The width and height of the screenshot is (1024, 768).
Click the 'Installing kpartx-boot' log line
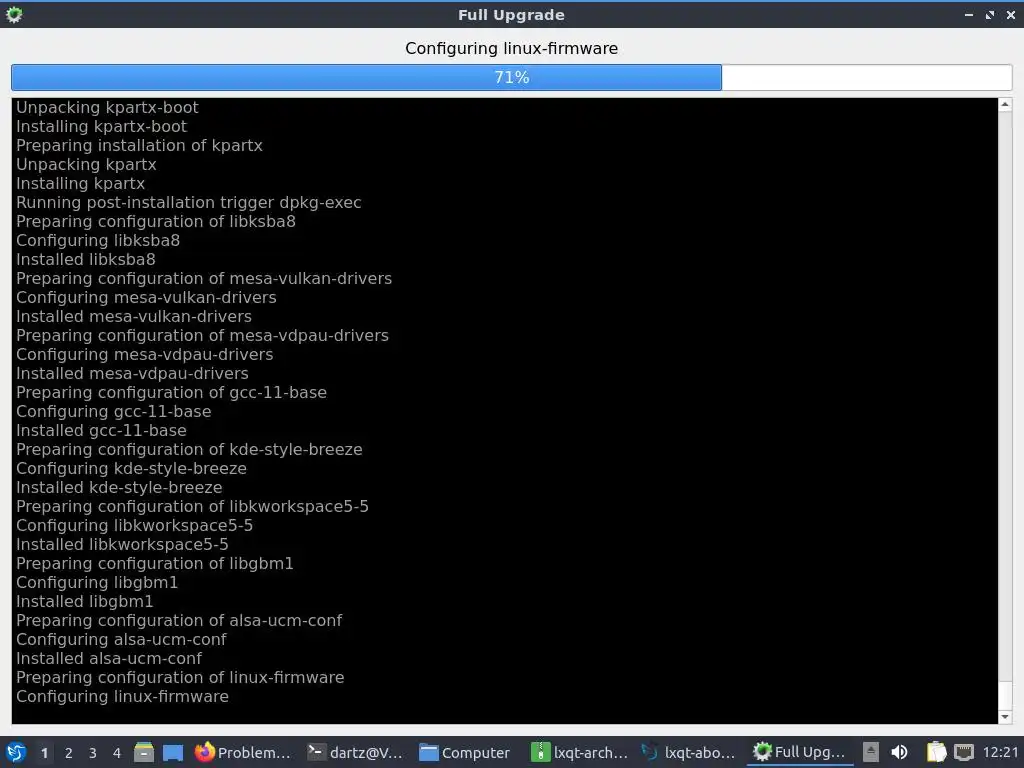(x=101, y=126)
